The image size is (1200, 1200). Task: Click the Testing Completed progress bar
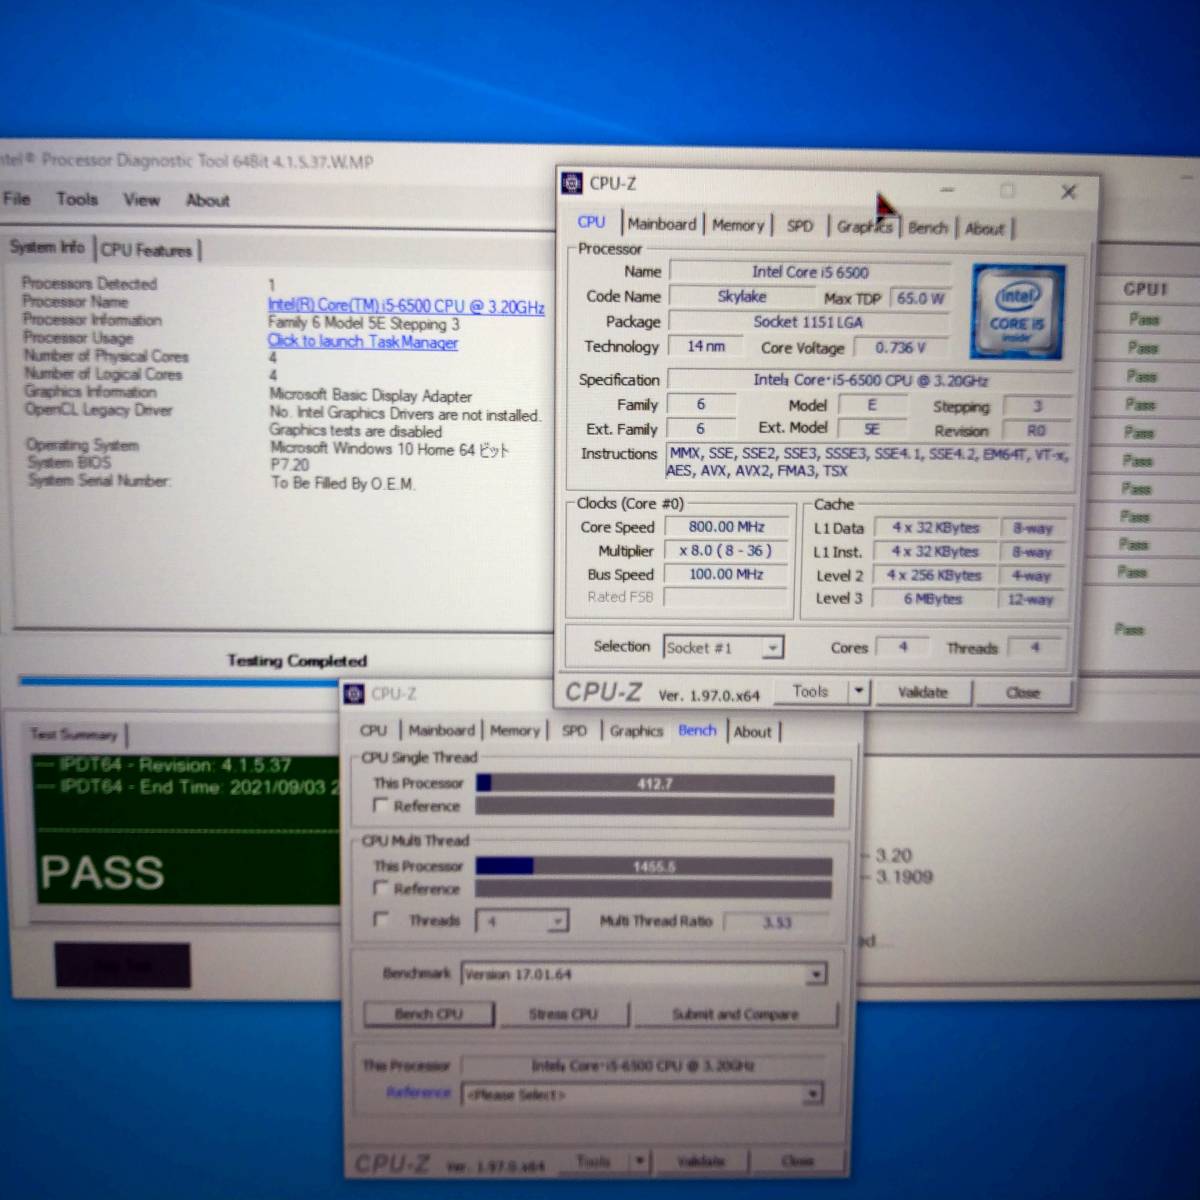[180, 681]
